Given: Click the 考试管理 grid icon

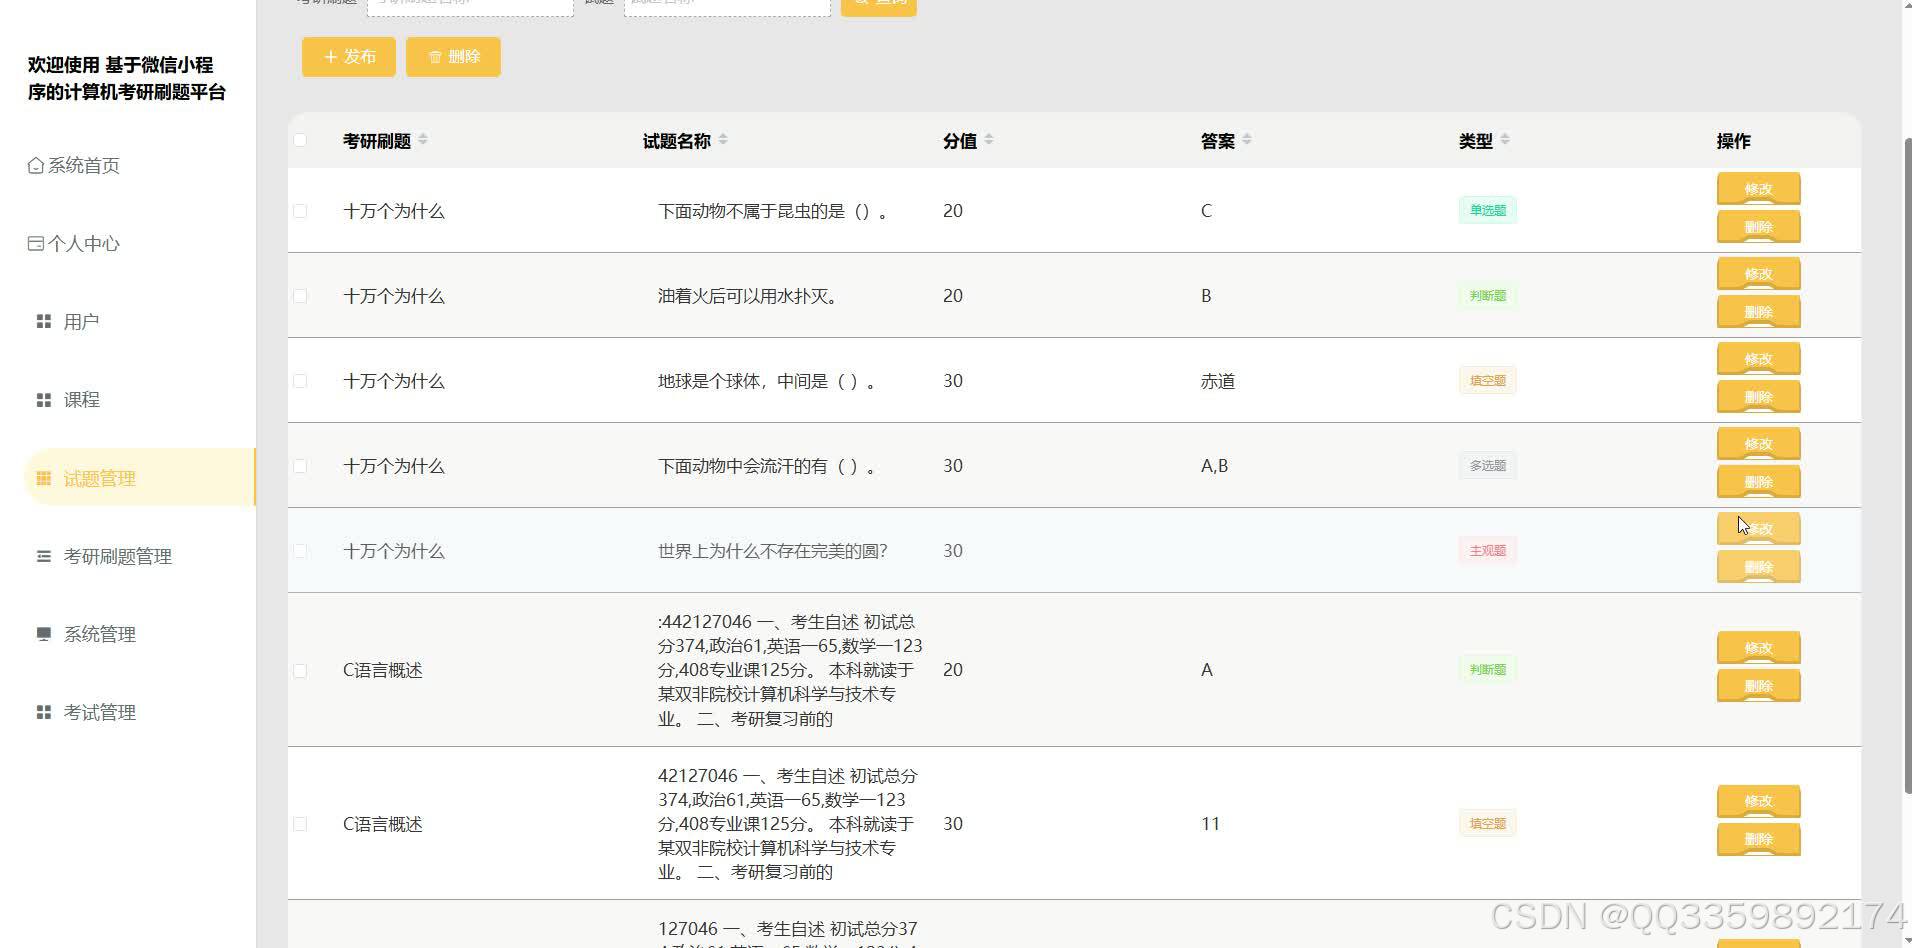Looking at the screenshot, I should pos(44,712).
